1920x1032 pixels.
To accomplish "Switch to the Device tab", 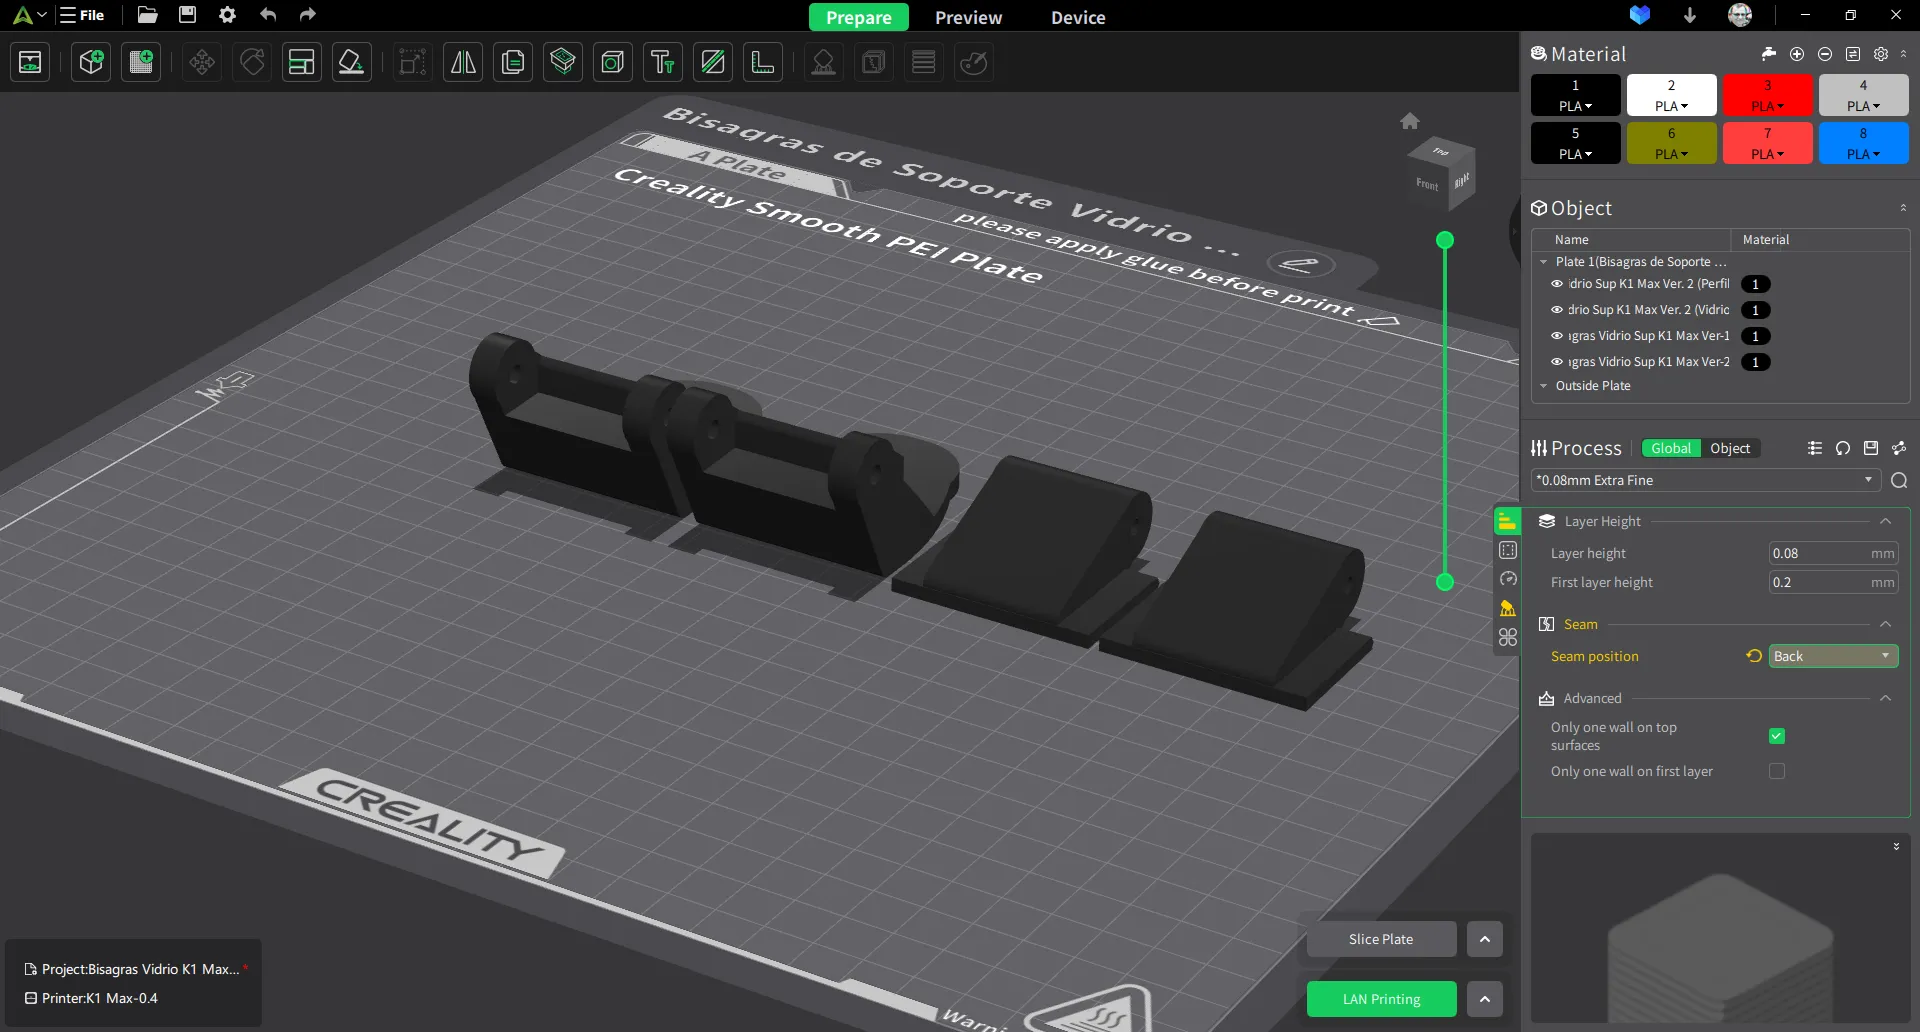I will pyautogui.click(x=1078, y=17).
